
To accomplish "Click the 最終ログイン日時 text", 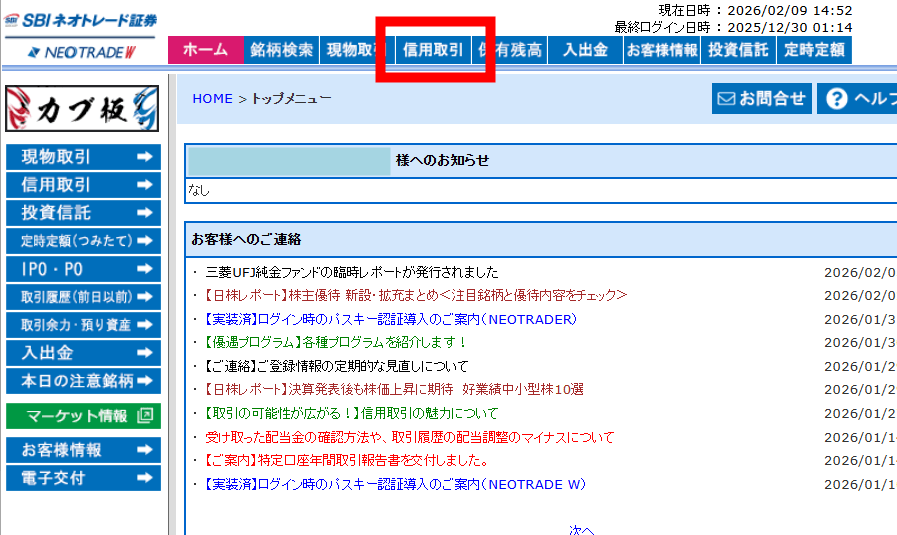I will [x=733, y=27].
